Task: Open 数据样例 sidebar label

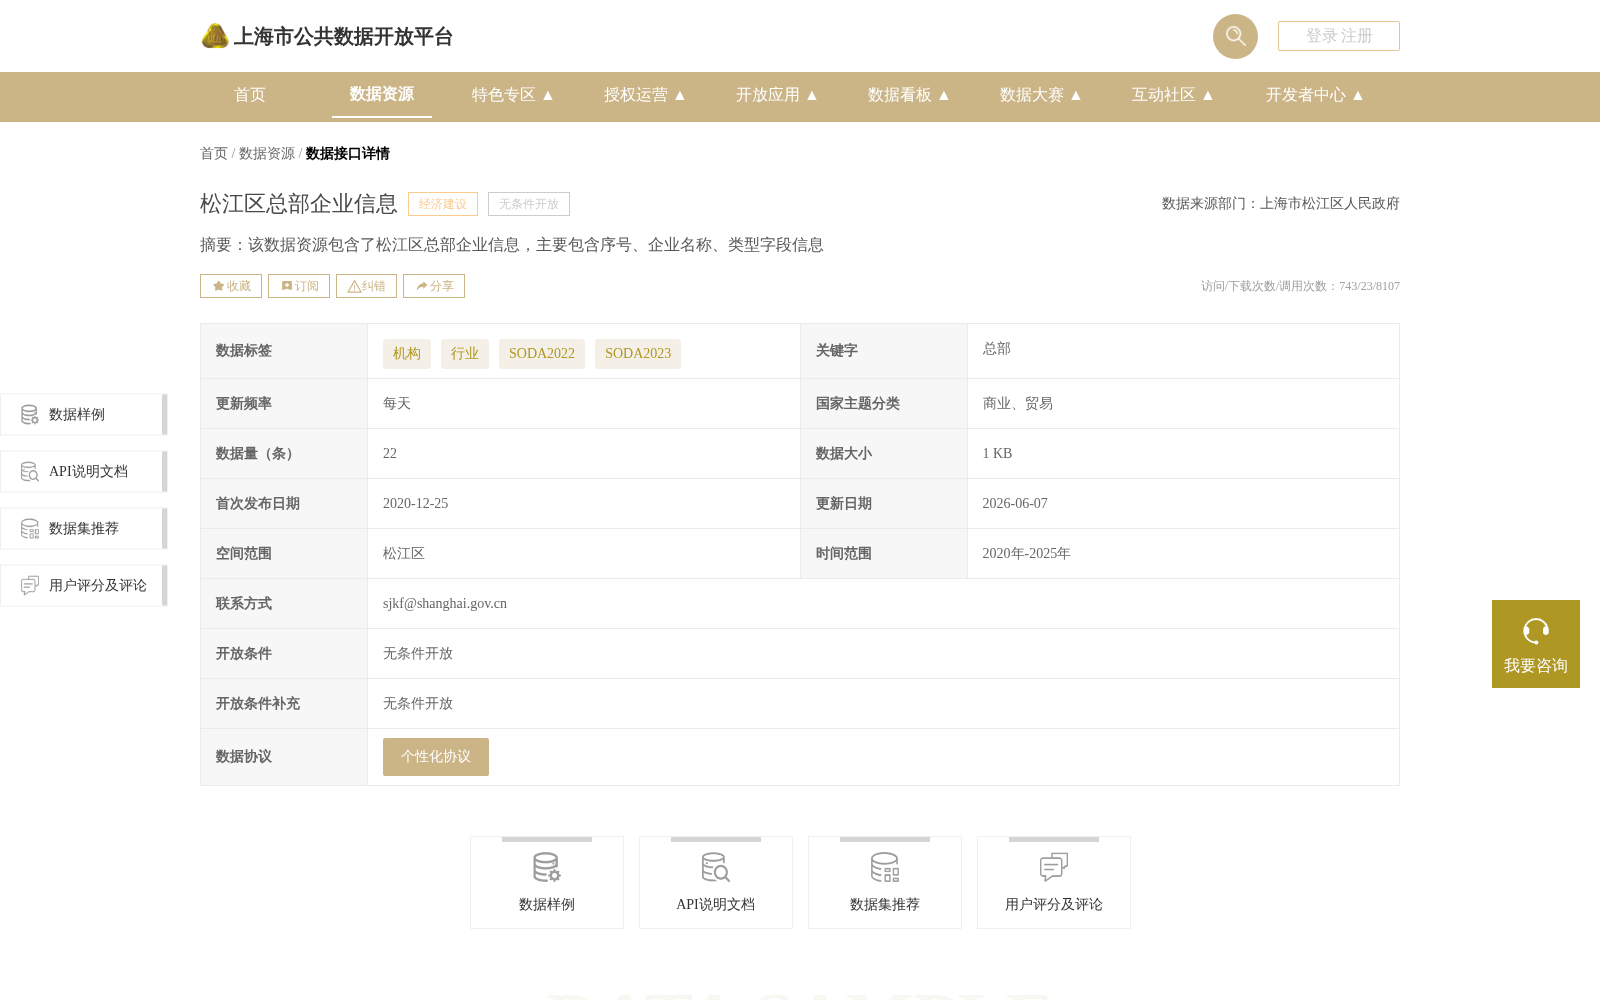Action: click(x=77, y=415)
